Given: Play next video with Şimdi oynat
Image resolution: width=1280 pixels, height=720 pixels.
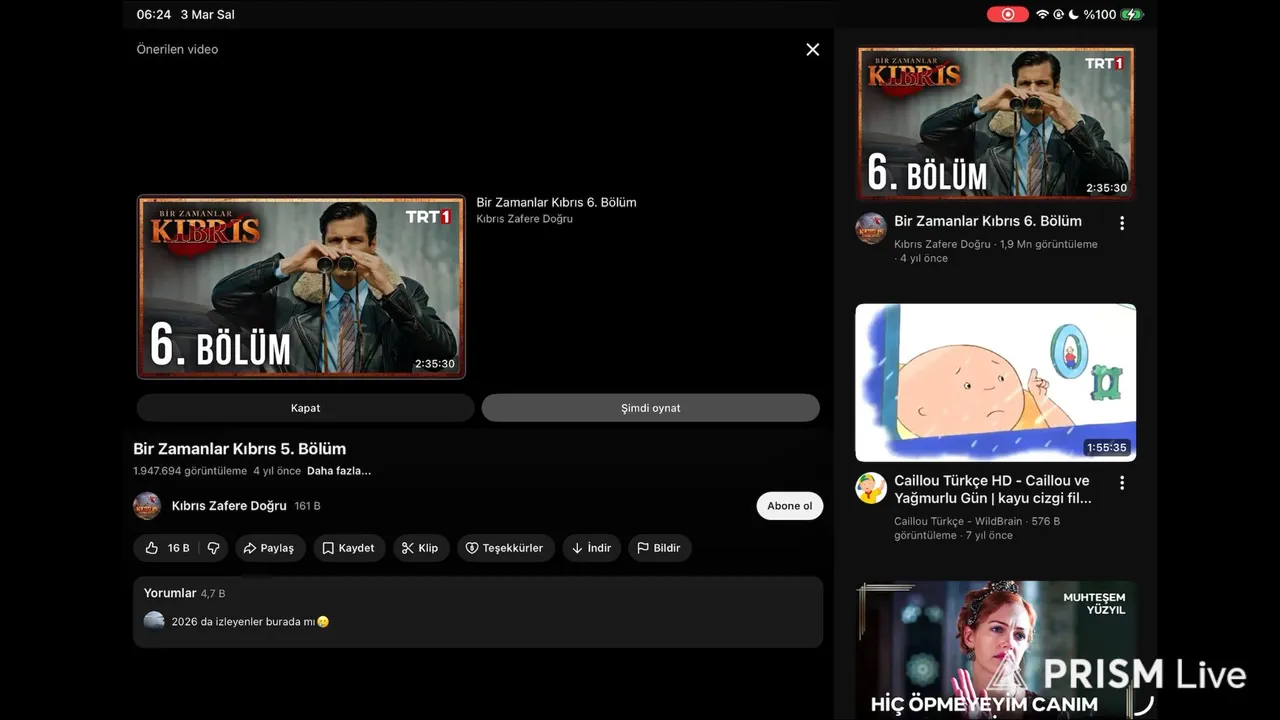Looking at the screenshot, I should 650,408.
